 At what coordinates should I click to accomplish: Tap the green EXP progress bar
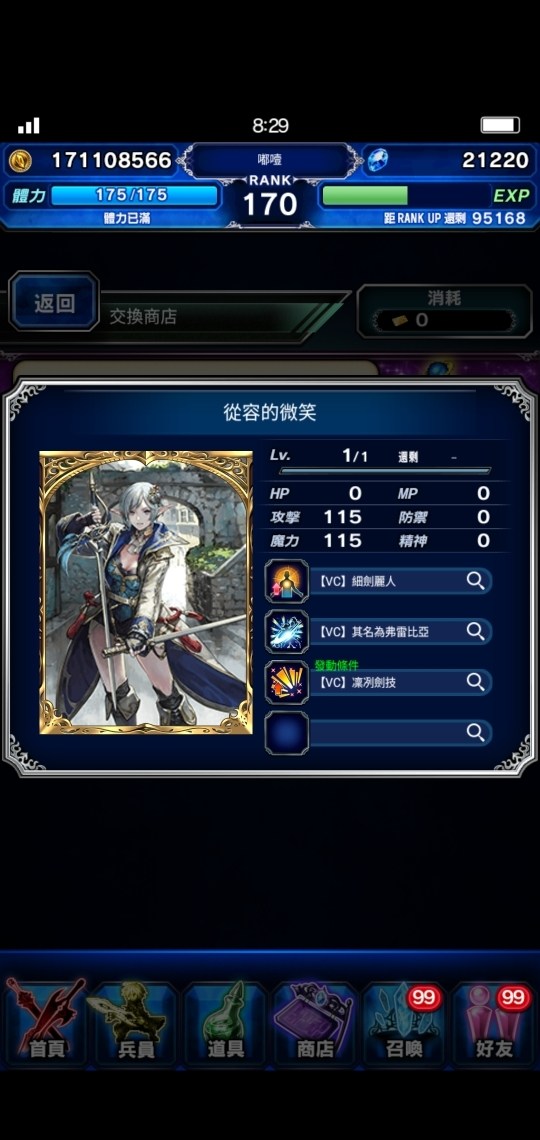(364, 196)
